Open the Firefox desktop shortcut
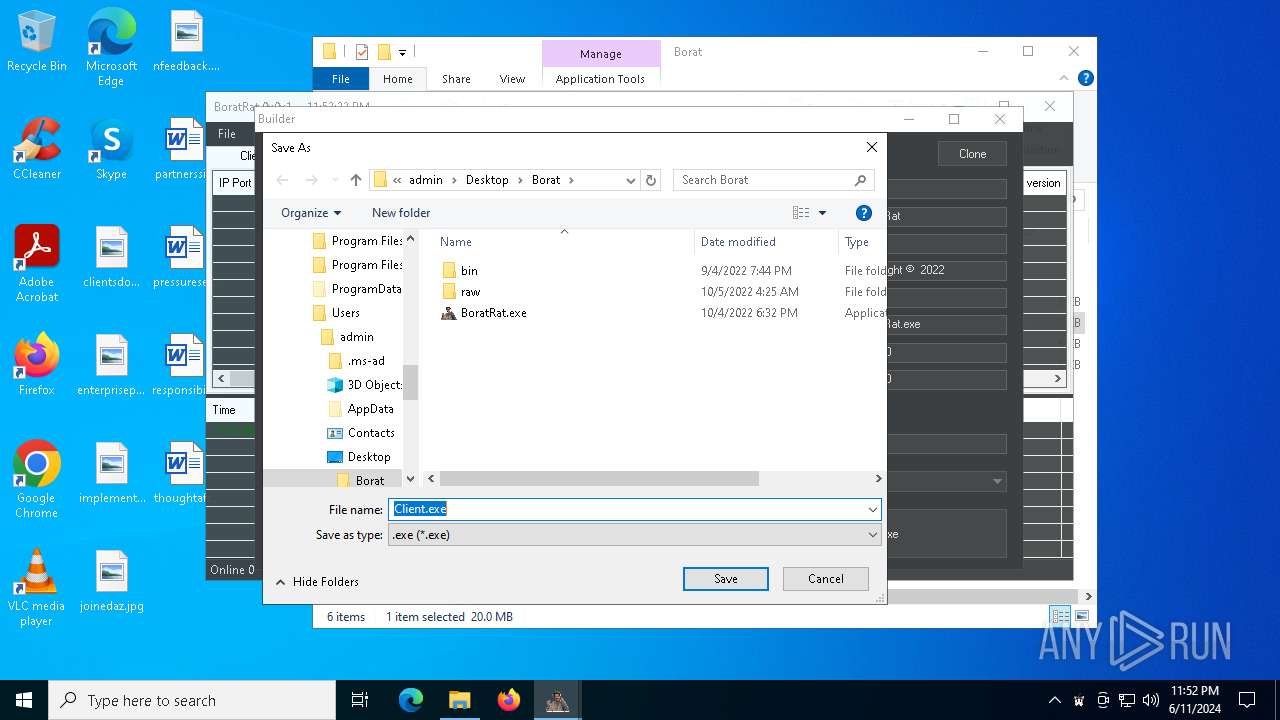 [x=37, y=365]
